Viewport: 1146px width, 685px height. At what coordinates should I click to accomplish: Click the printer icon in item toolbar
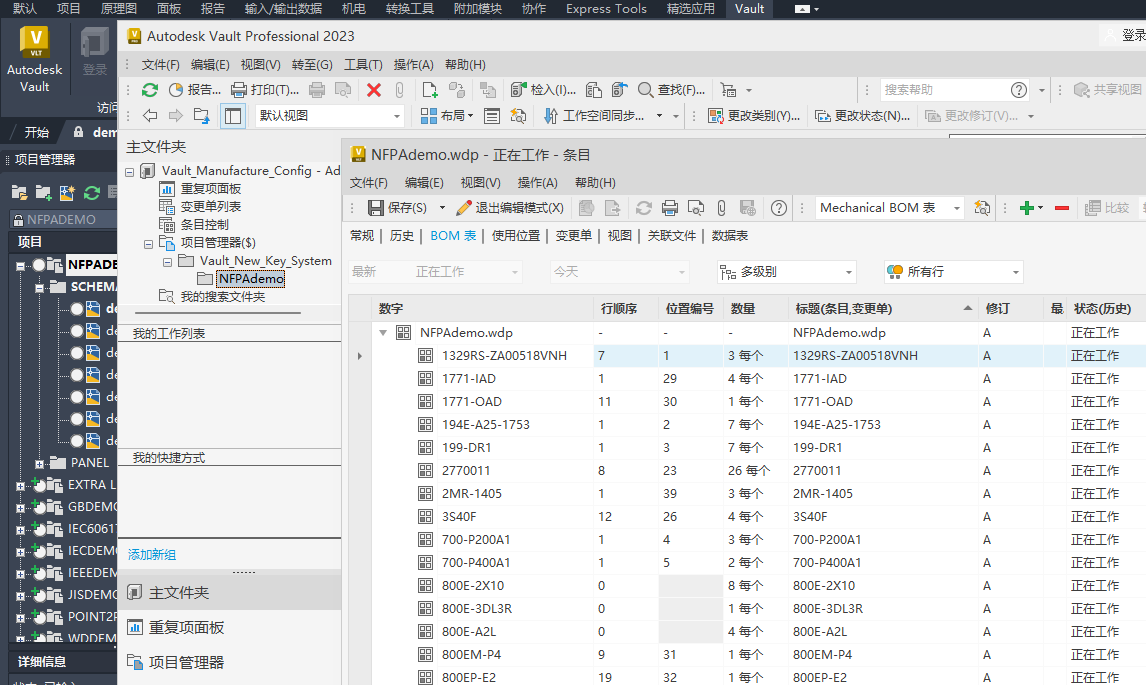point(669,208)
